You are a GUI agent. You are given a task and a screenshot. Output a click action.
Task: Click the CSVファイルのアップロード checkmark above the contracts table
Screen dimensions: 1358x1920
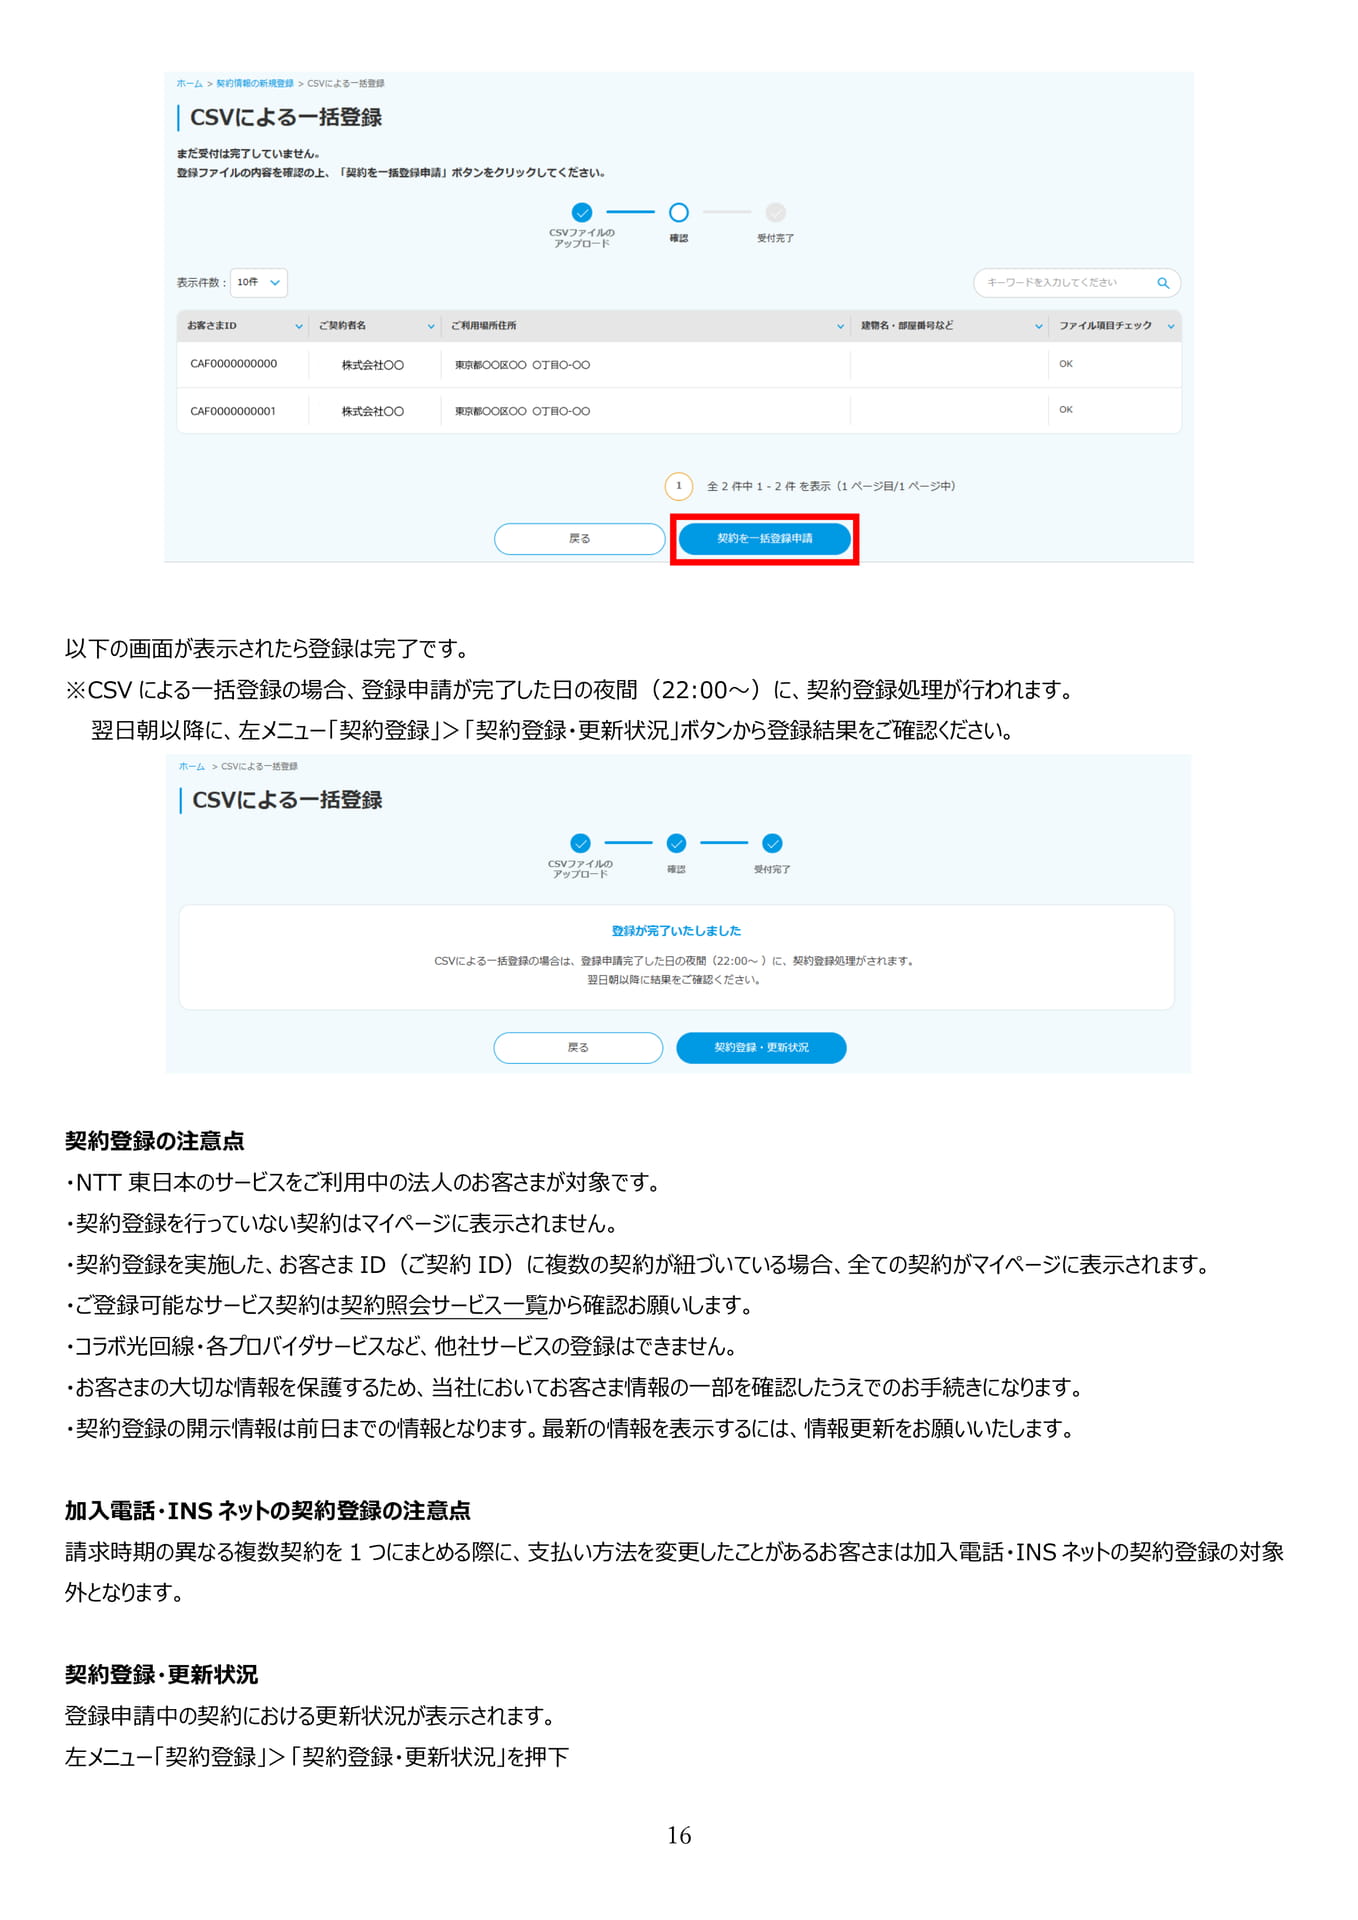click(x=582, y=212)
